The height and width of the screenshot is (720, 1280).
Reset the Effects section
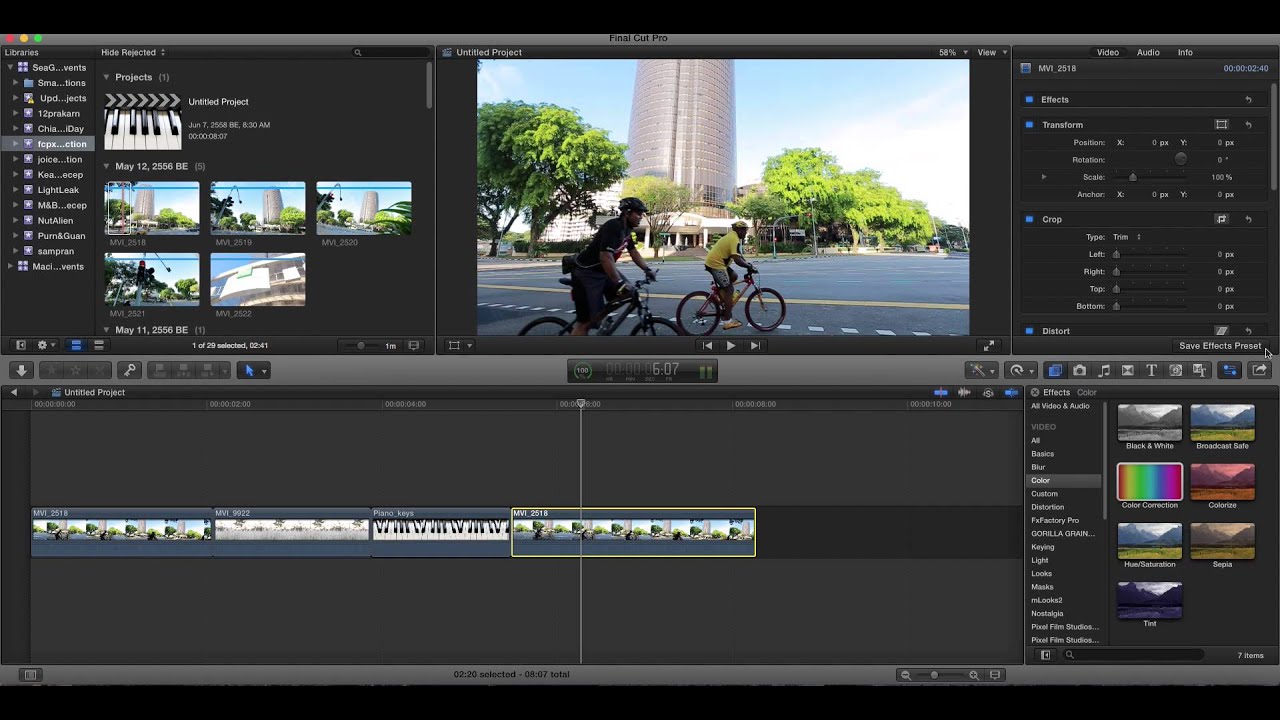click(1248, 100)
